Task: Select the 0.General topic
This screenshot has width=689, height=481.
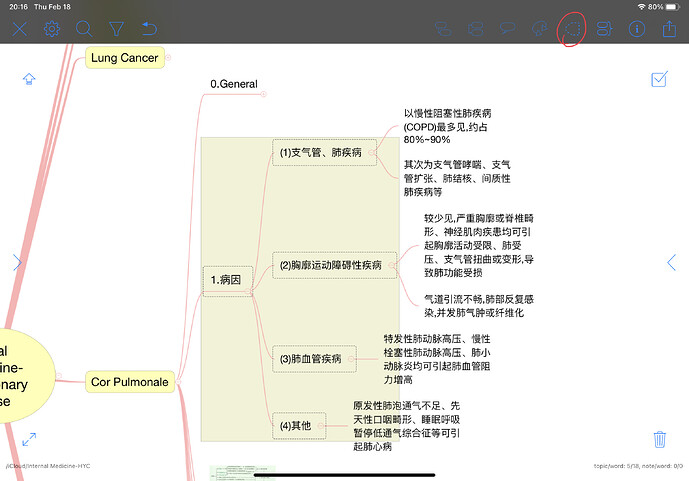Action: 234,84
